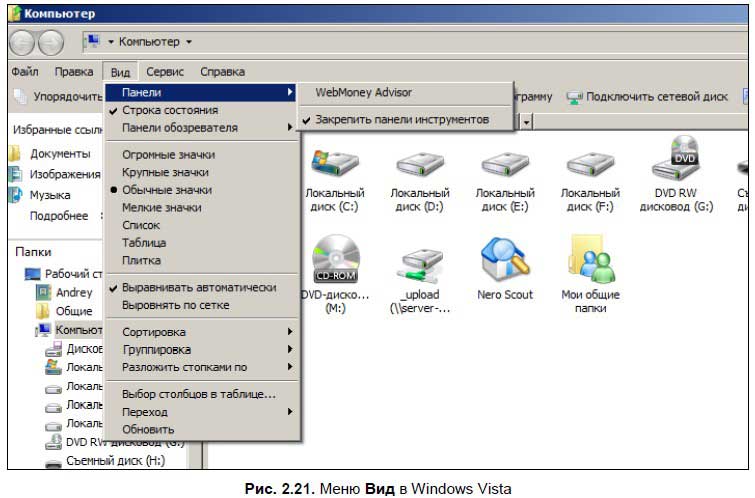Select Обычные значки view mode
This screenshot has height=498, width=755.
coord(166,190)
